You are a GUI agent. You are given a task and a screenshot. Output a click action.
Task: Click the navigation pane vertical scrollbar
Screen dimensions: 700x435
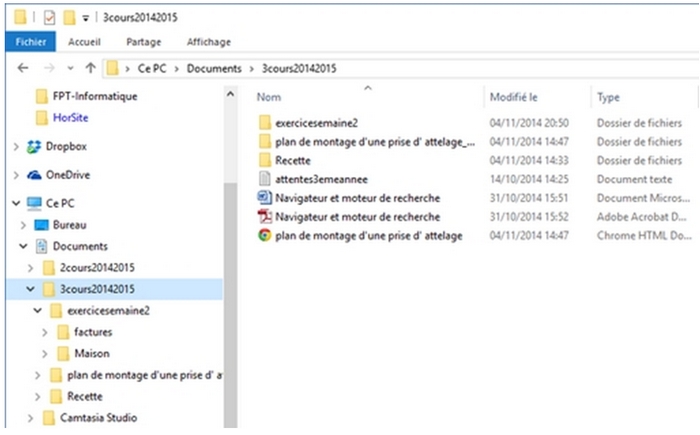(229, 250)
